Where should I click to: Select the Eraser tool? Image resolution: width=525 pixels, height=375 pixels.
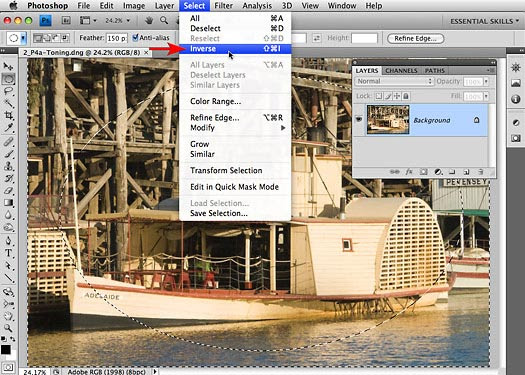8,191
